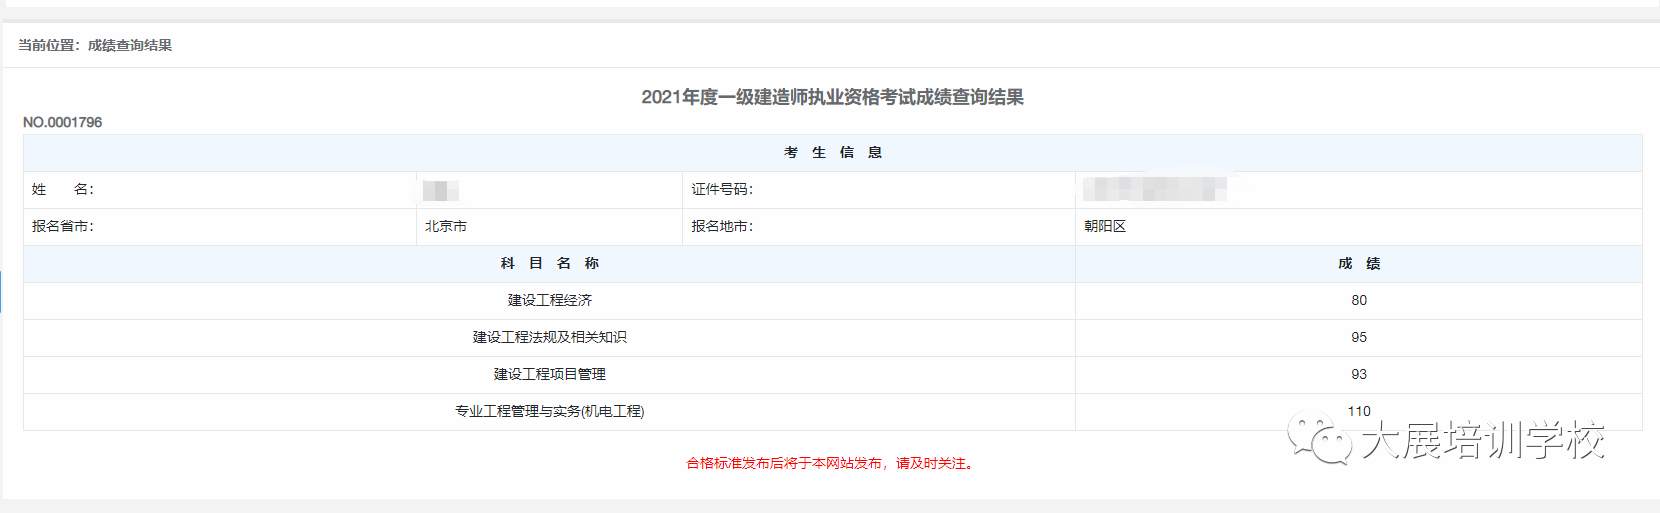
Task: Select the 建设工程法规及相关知识 subject row
Action: 549,337
